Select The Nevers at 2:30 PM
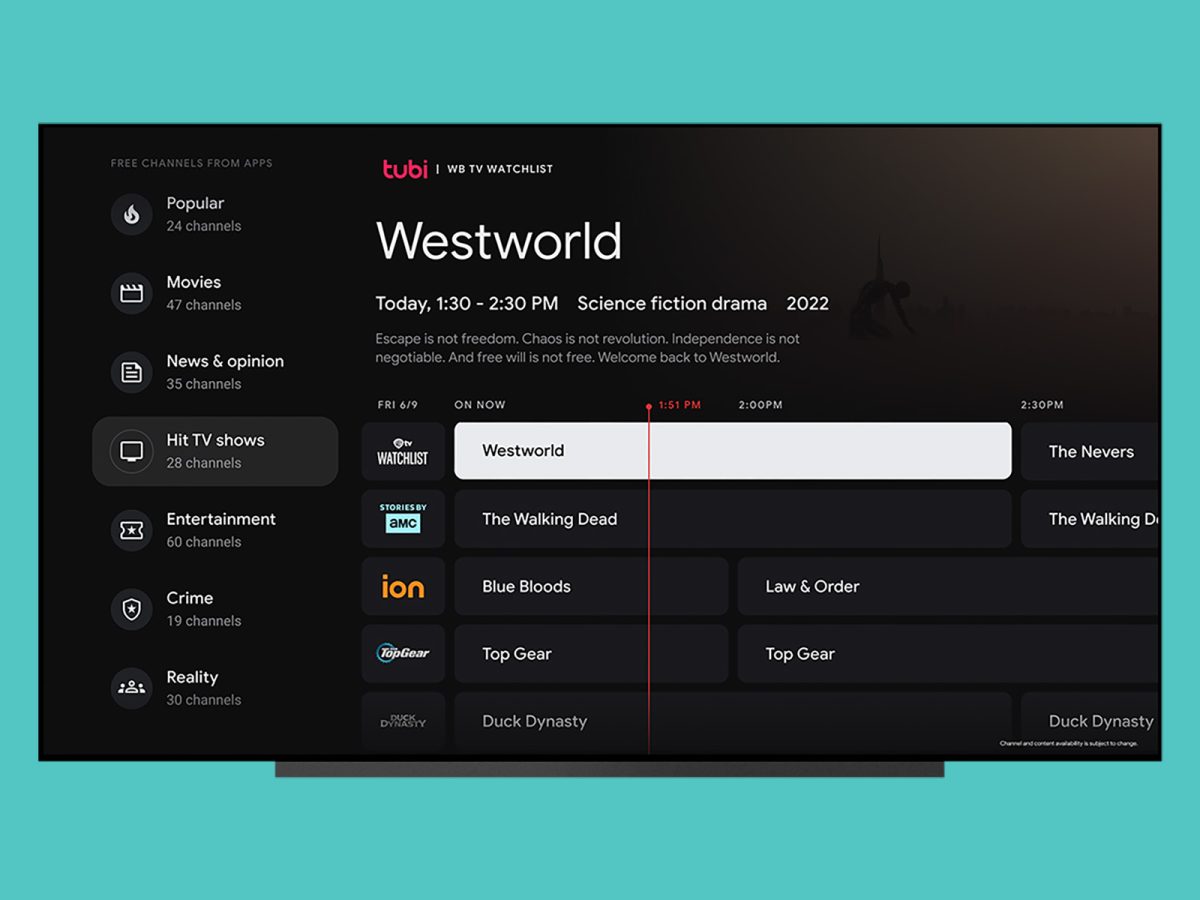The image size is (1200, 900). click(1089, 452)
